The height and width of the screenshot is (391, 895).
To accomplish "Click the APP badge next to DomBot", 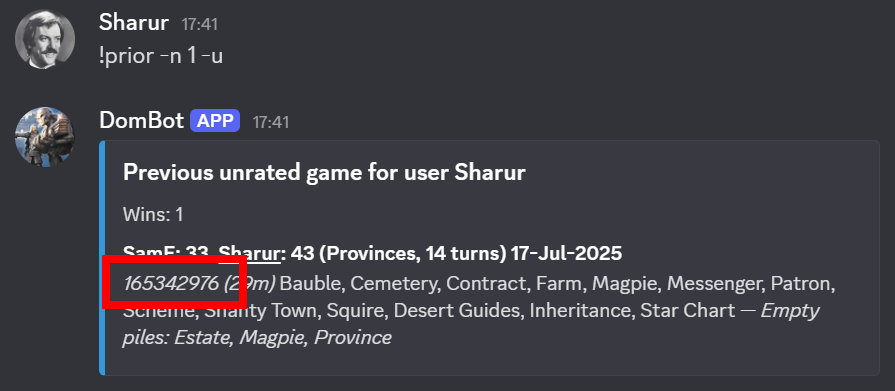I will point(215,121).
